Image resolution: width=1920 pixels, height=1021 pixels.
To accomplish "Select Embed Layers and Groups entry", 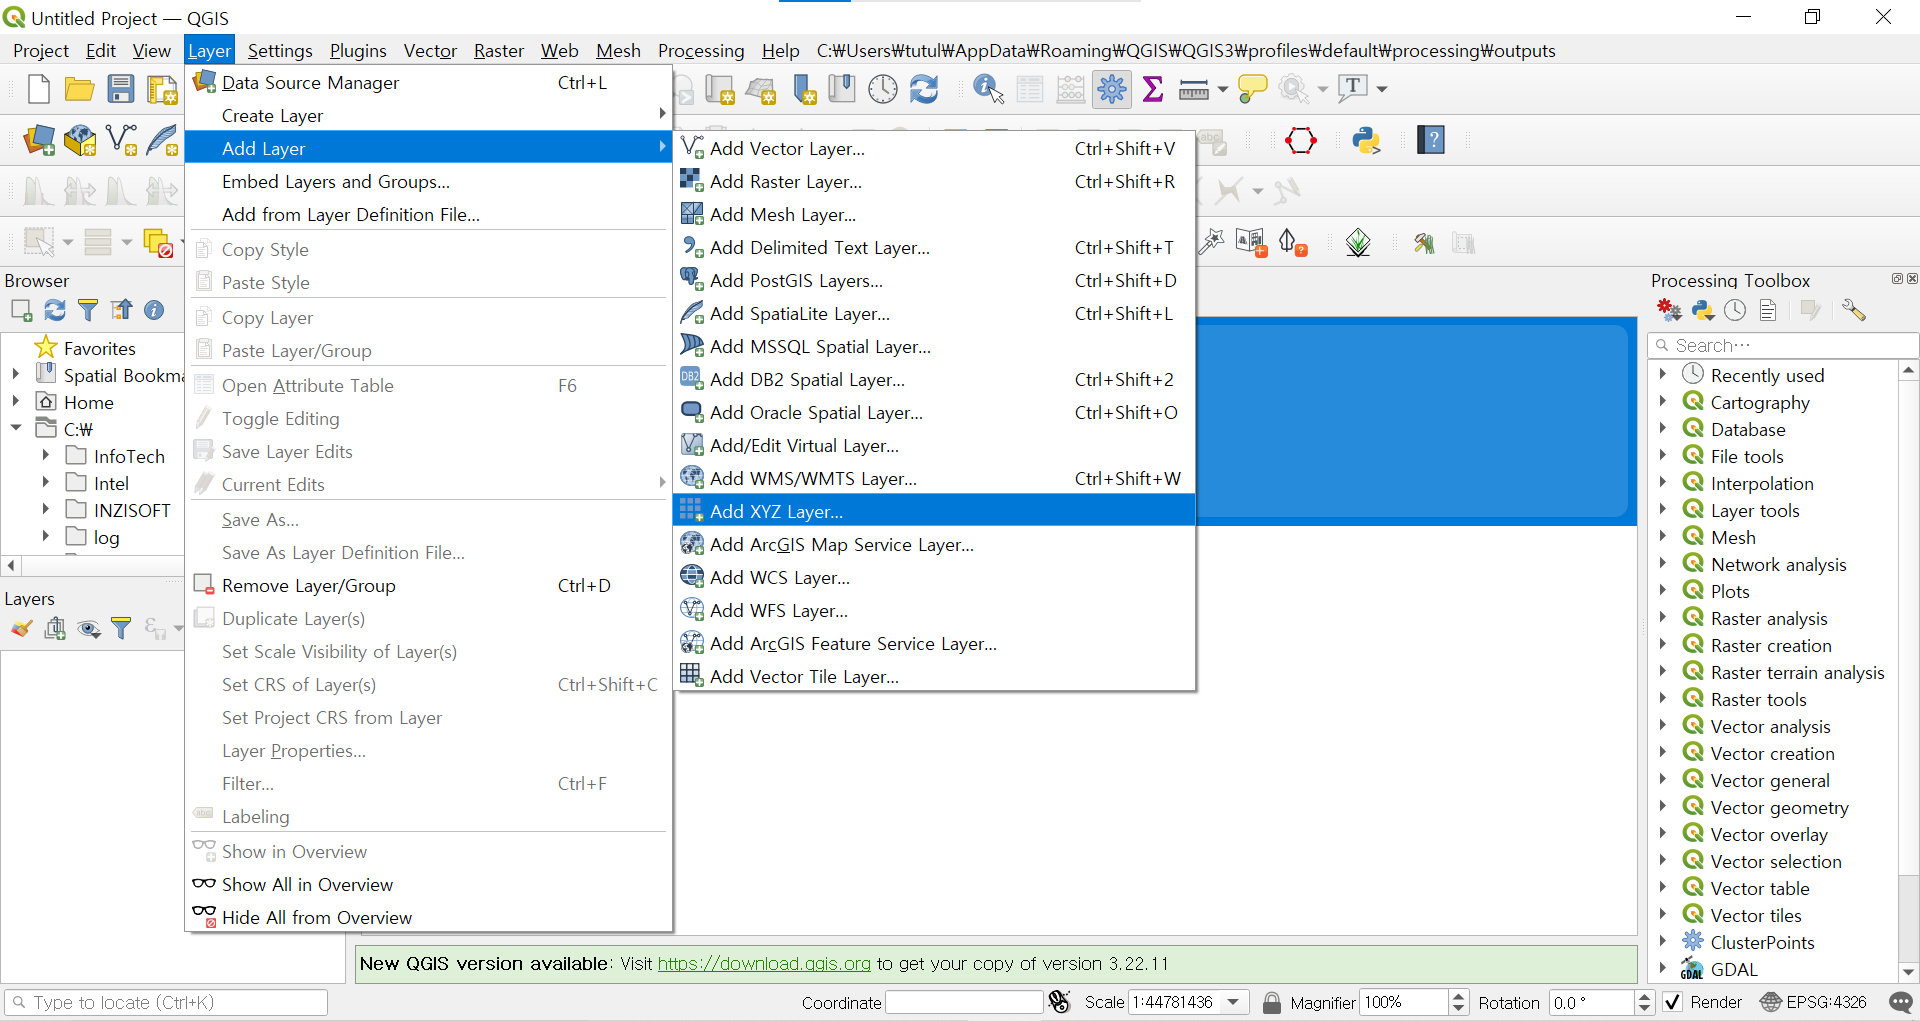I will click(429, 181).
